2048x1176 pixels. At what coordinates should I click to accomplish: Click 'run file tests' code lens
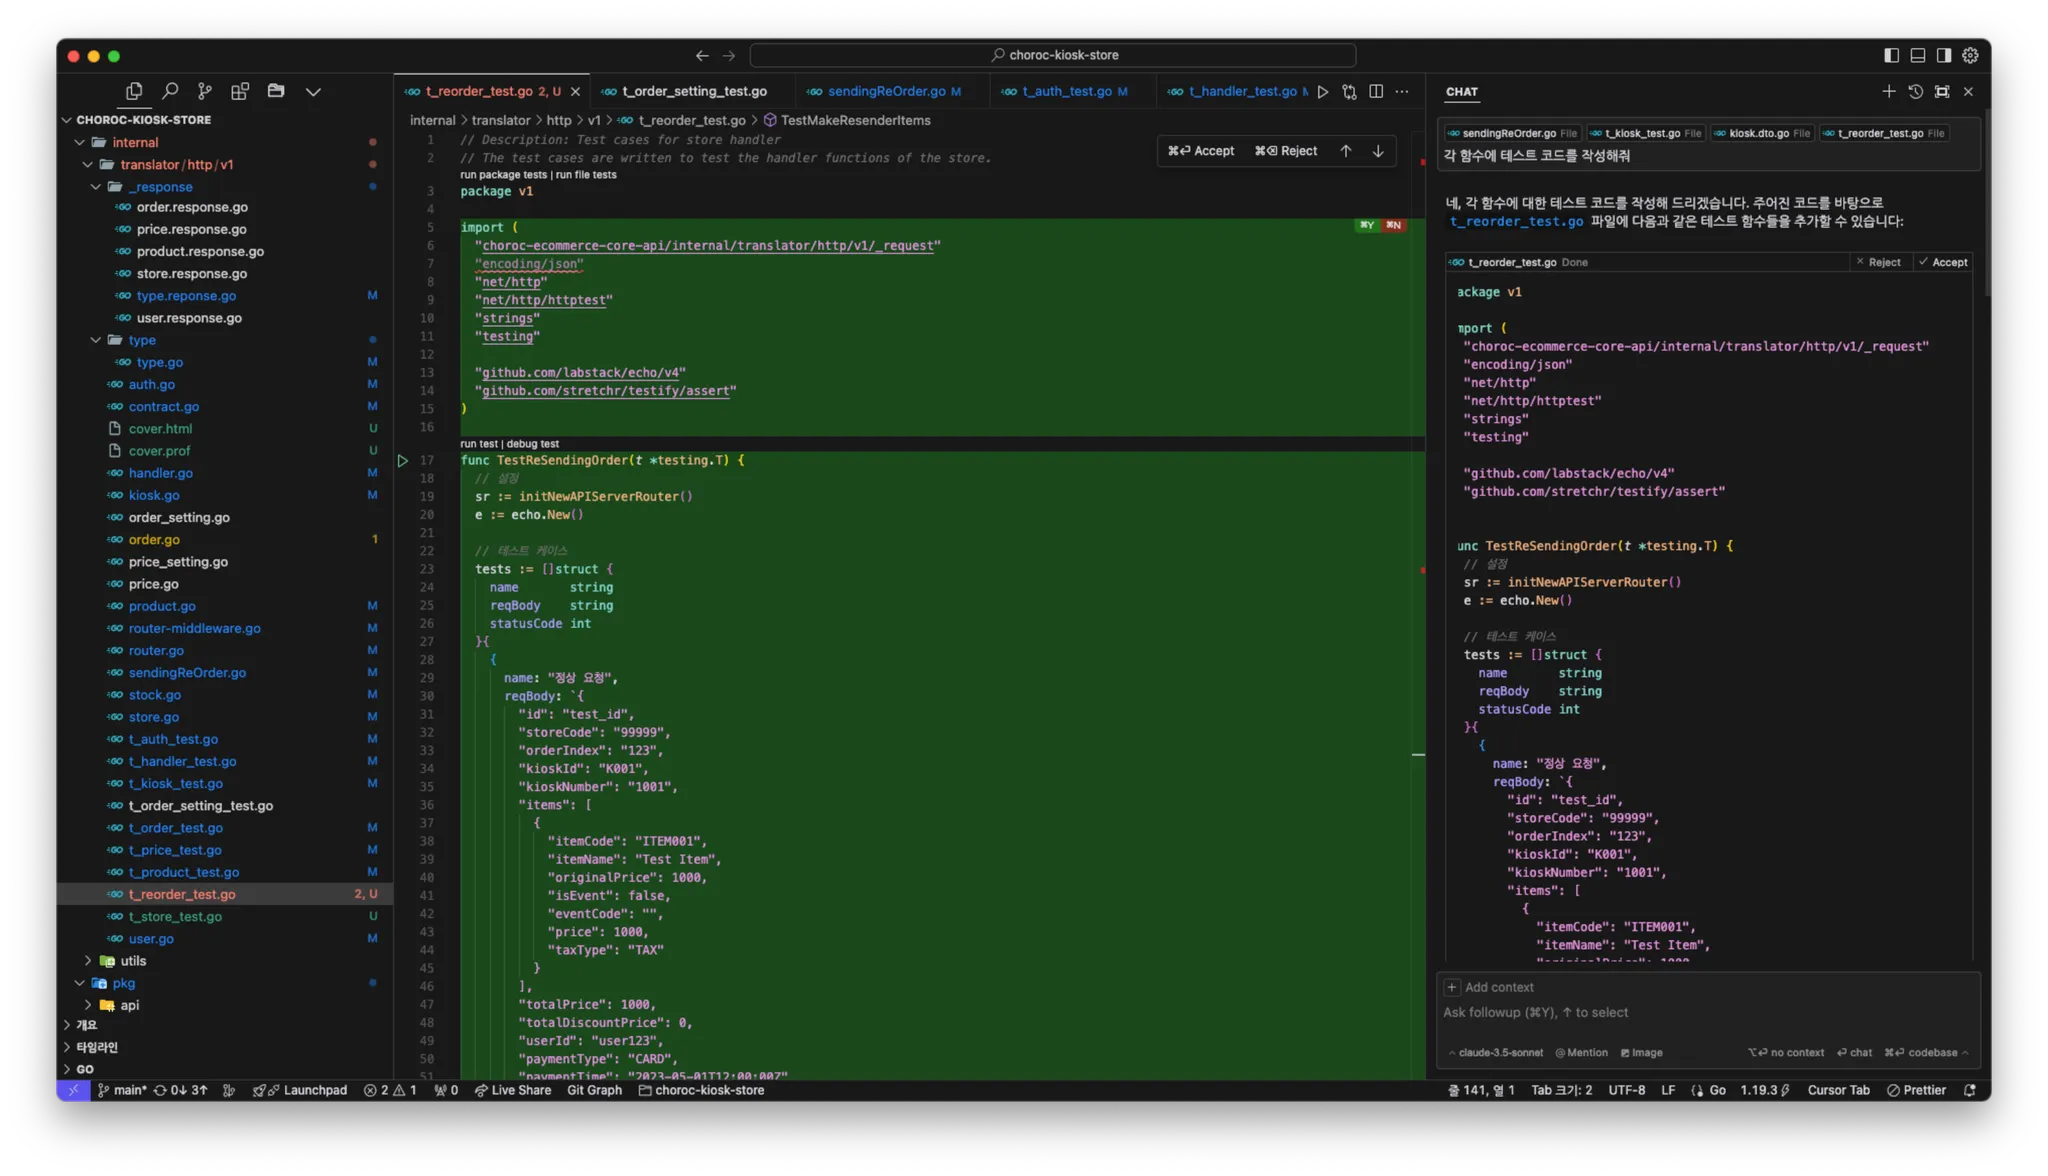[x=586, y=174]
